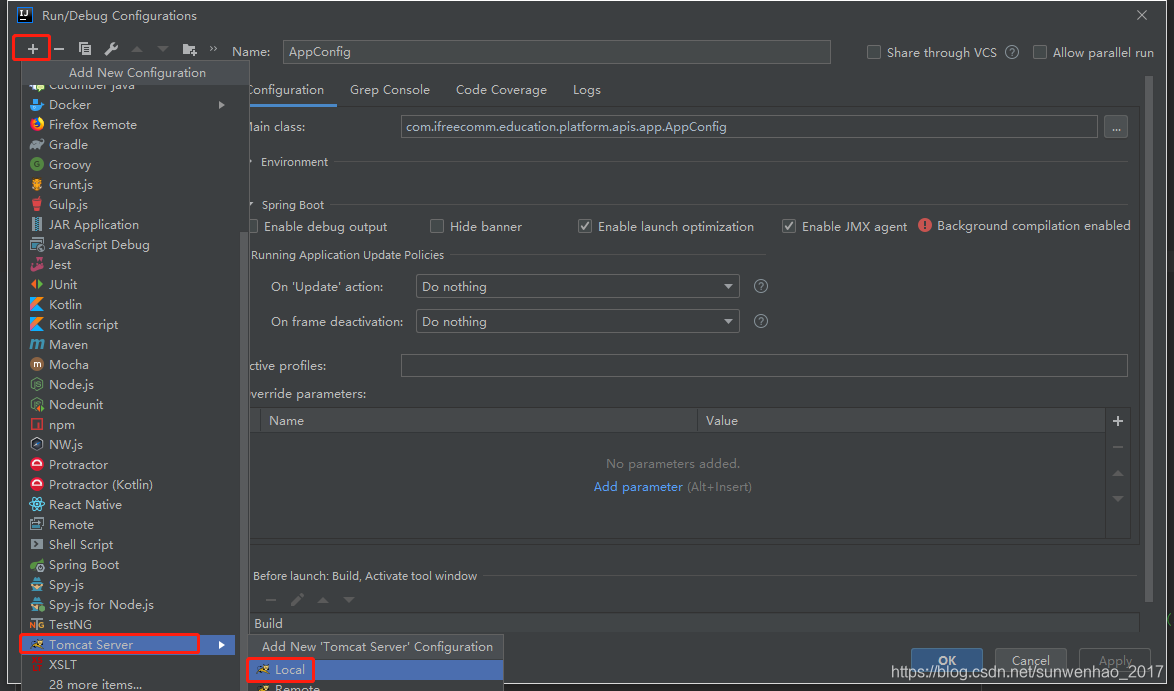Click the toolbar more chevrons icon
The width and height of the screenshot is (1174, 691).
(213, 49)
